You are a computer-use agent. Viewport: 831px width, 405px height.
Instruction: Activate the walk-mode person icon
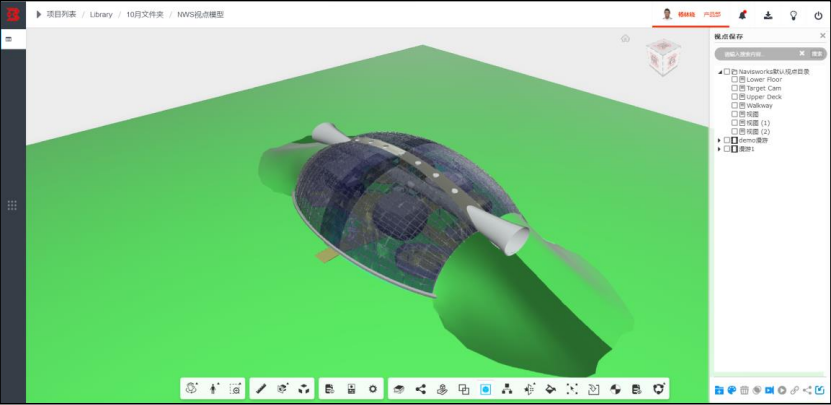[x=214, y=389]
